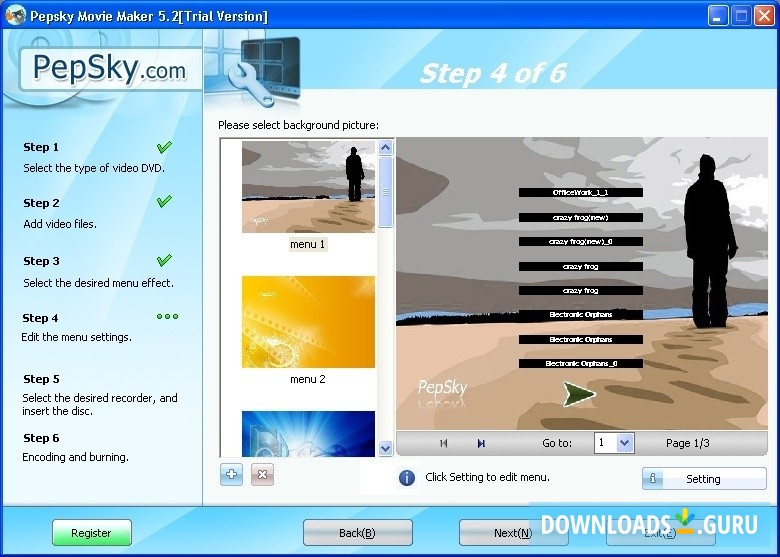Click the Electronic Orphans_0 menu entry
This screenshot has height=557, width=780.
coord(581,364)
